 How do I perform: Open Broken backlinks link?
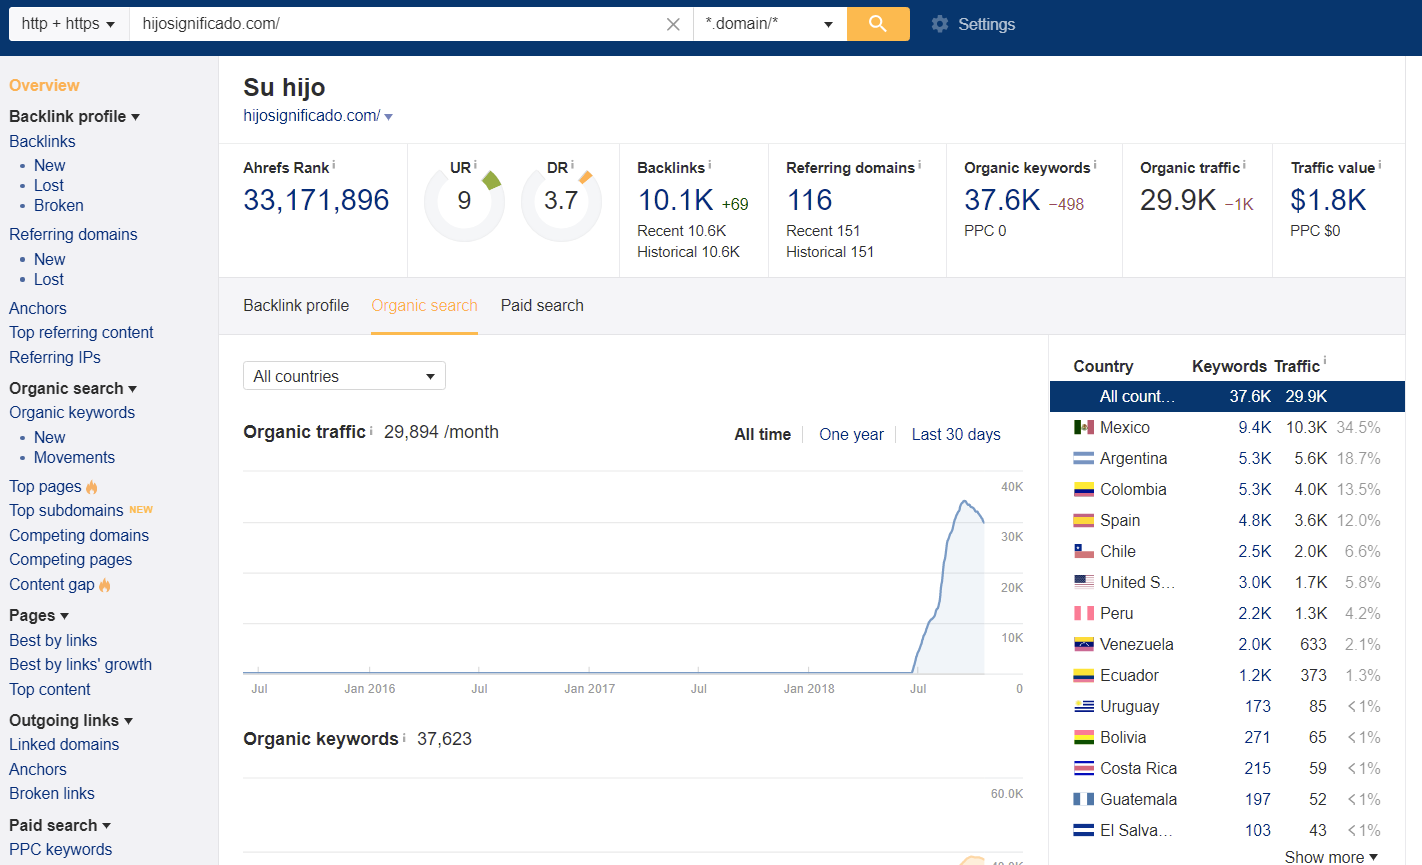59,205
